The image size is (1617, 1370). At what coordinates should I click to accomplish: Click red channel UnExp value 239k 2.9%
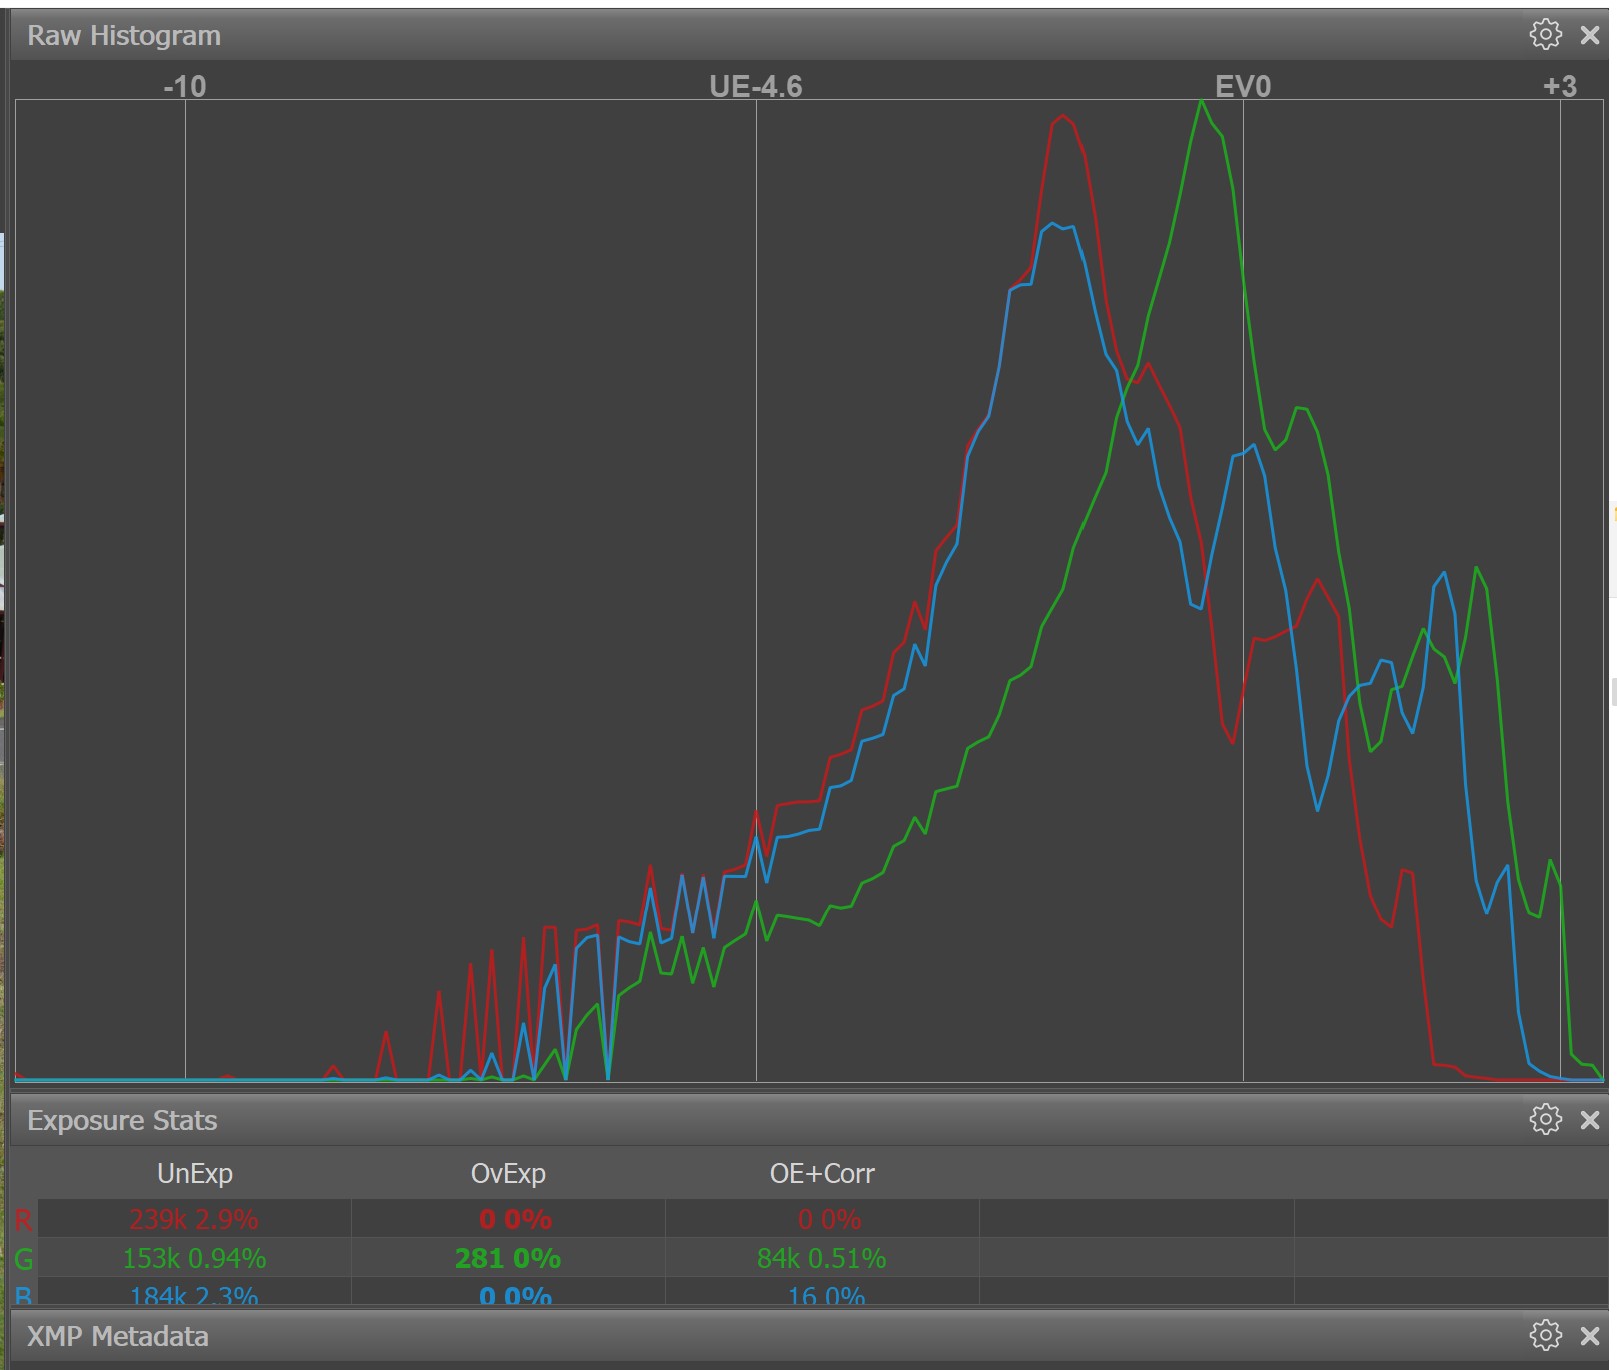tap(194, 1219)
